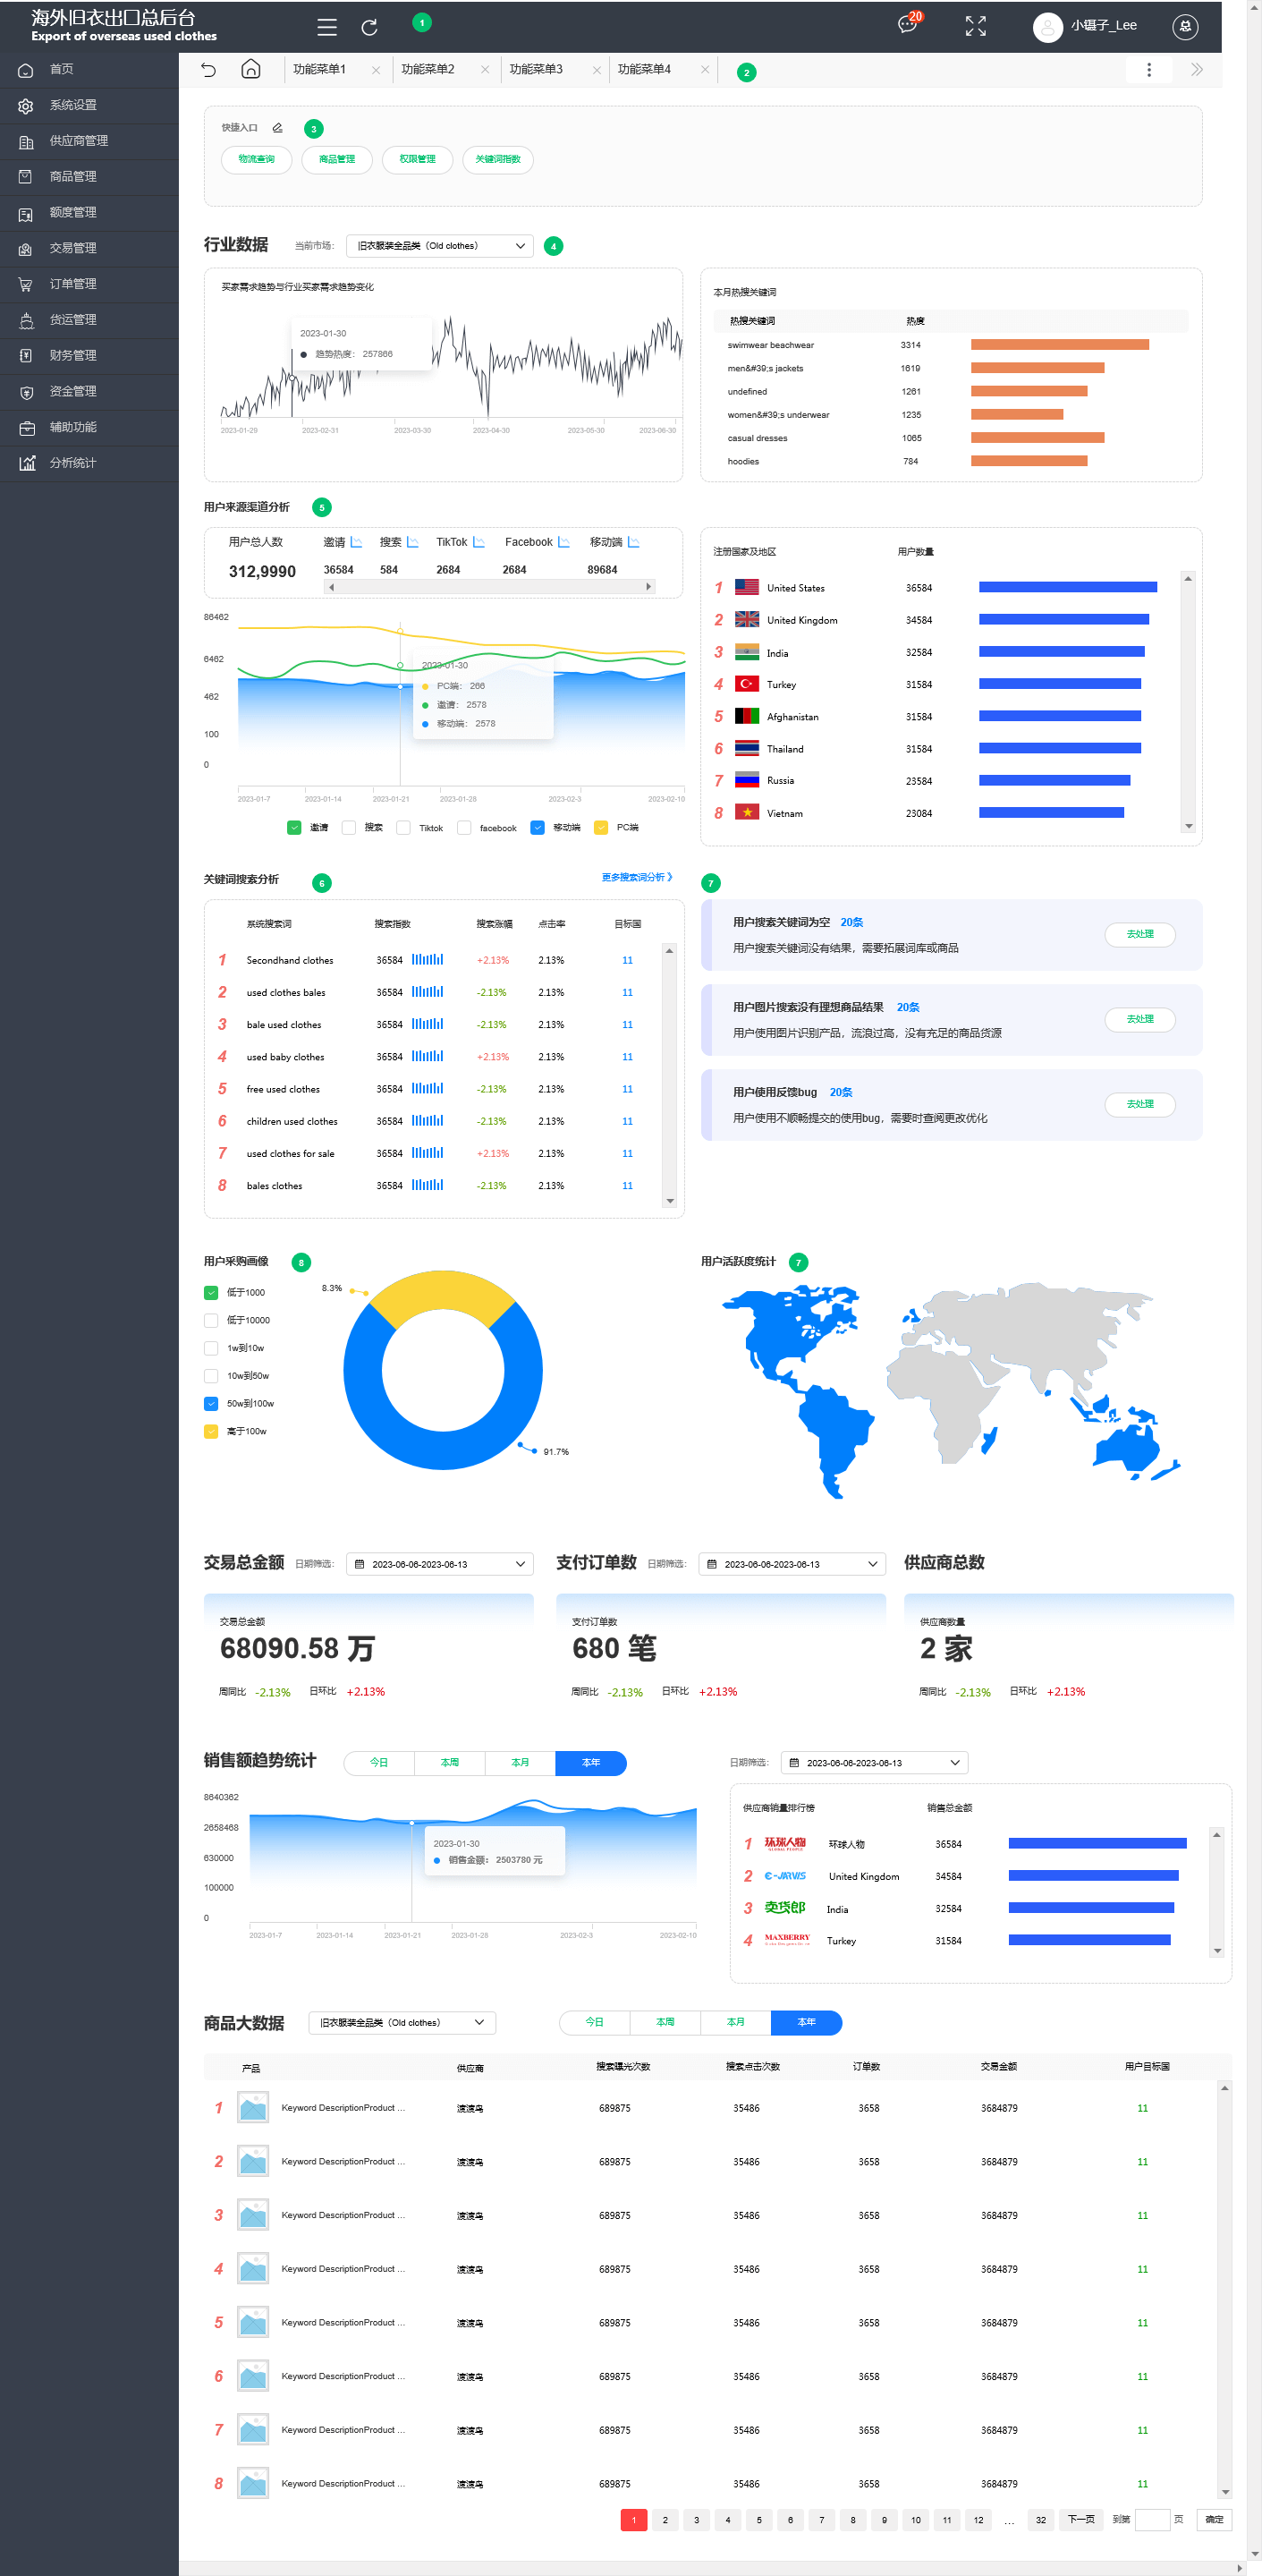Open the 更多搜索词分析 link

coord(636,877)
